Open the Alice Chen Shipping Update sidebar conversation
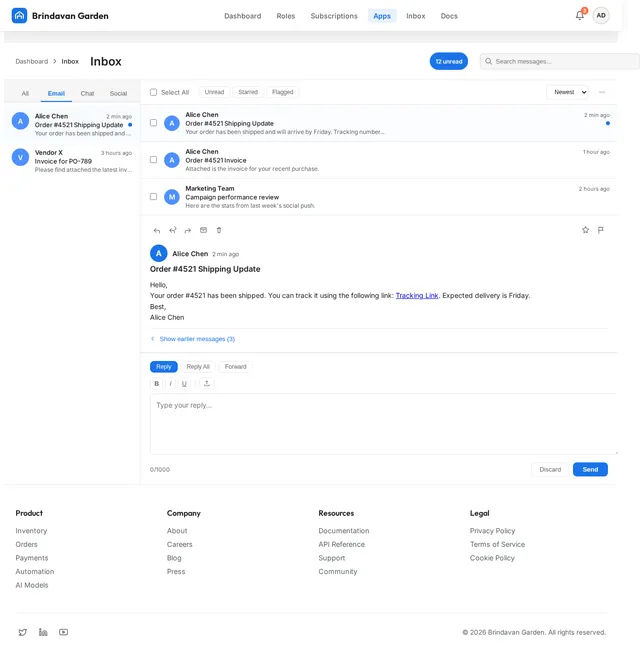The image size is (640, 655). tap(72, 124)
